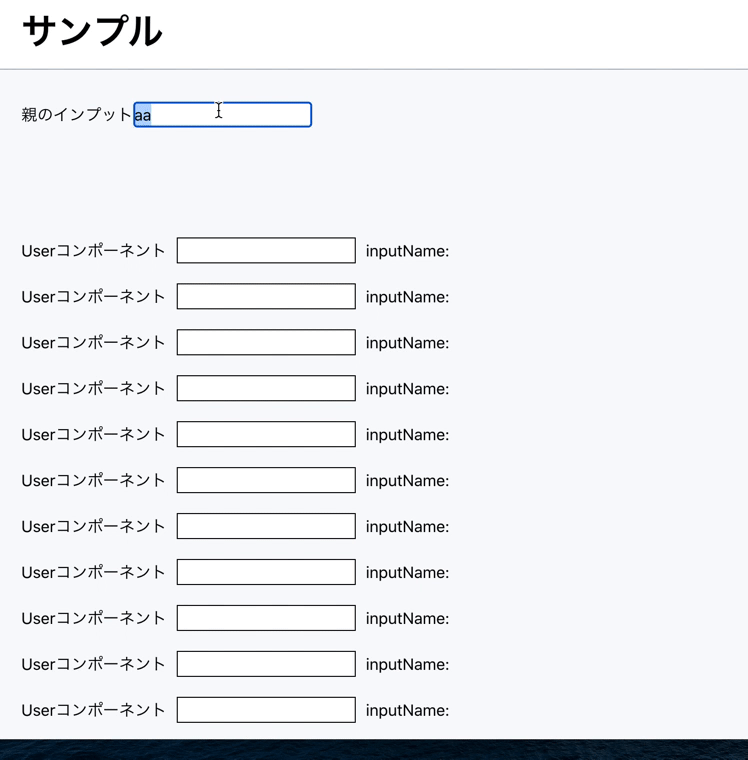Click the bottom row's inputName: label
748x760 pixels.
(x=407, y=711)
